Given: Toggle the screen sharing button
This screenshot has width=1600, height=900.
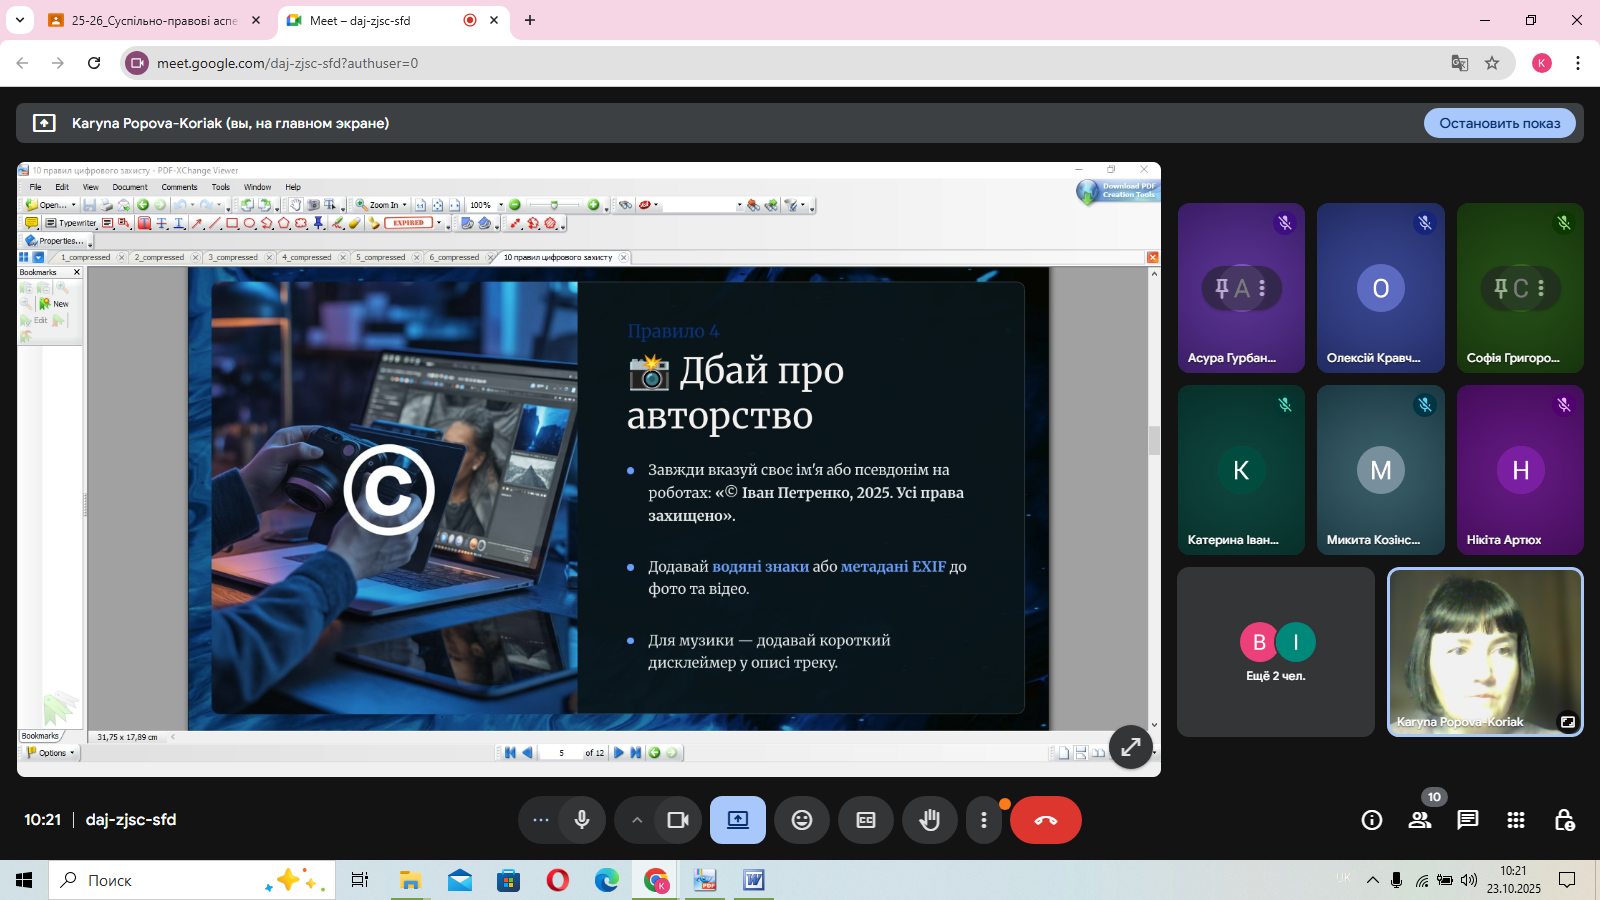Looking at the screenshot, I should click(738, 820).
